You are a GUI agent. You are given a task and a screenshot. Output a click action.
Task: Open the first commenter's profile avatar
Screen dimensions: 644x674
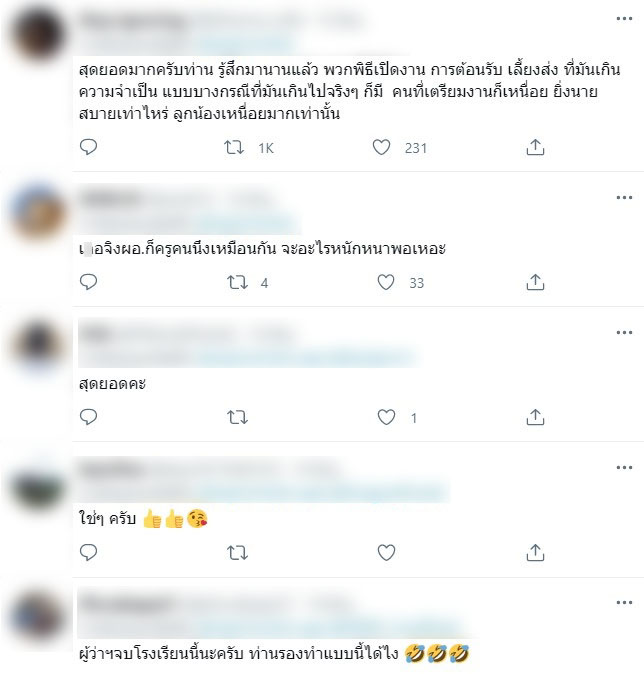point(38,35)
